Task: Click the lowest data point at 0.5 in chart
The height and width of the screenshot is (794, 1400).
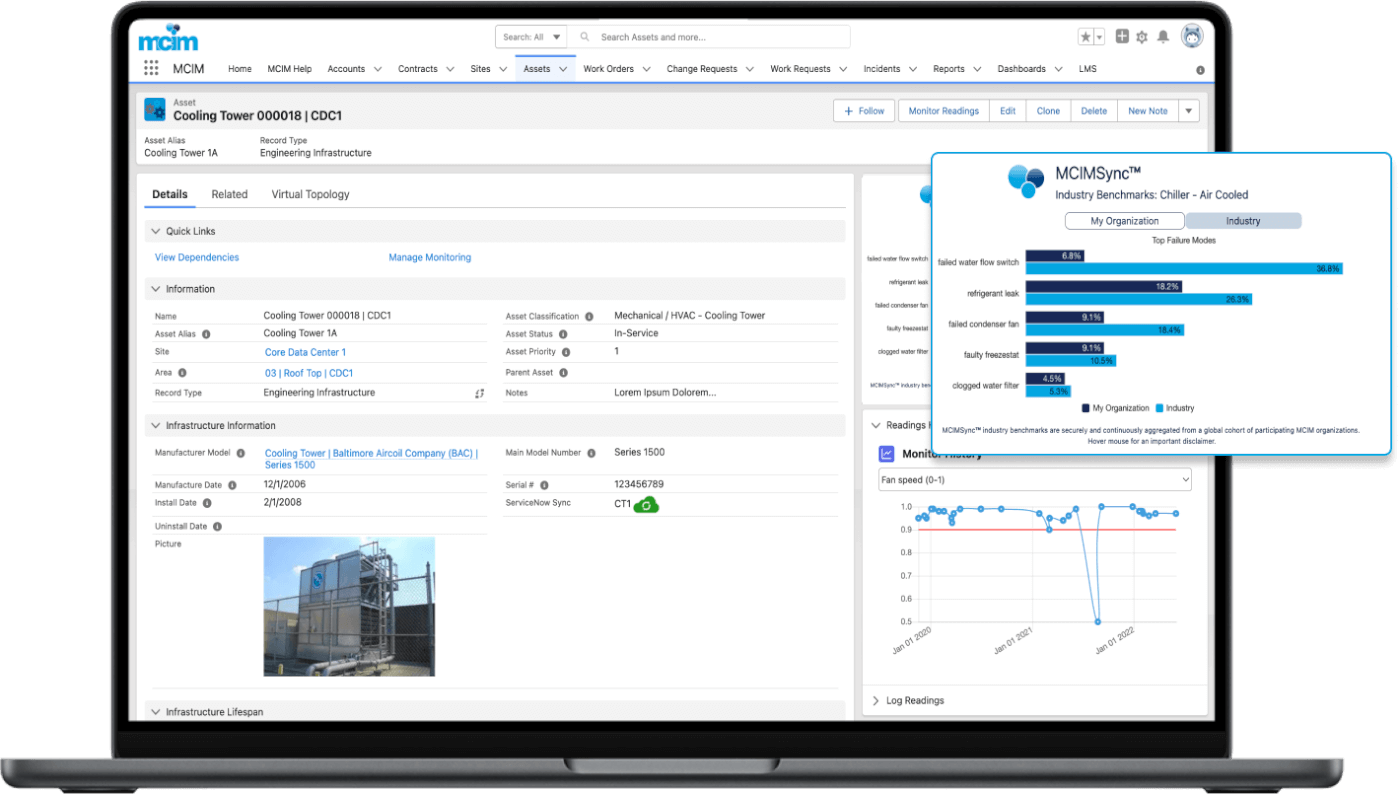Action: 1097,622
